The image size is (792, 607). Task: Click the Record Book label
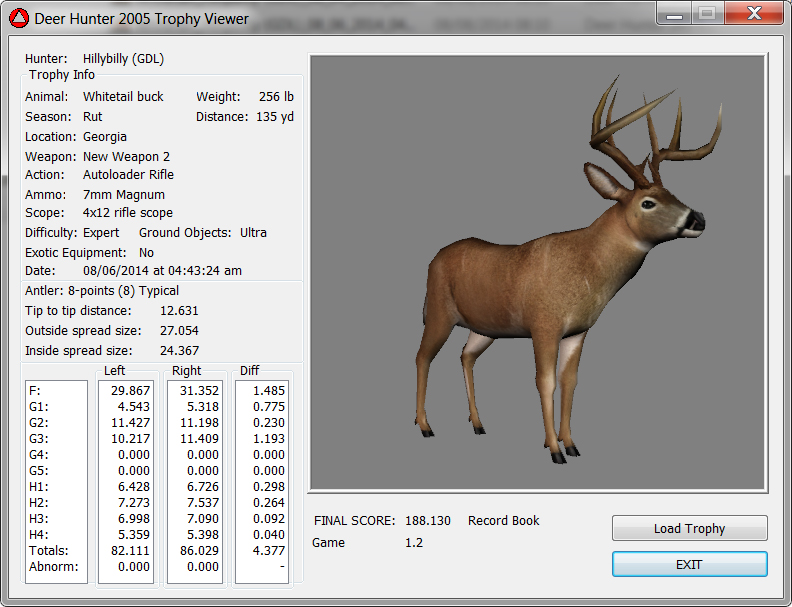(503, 521)
